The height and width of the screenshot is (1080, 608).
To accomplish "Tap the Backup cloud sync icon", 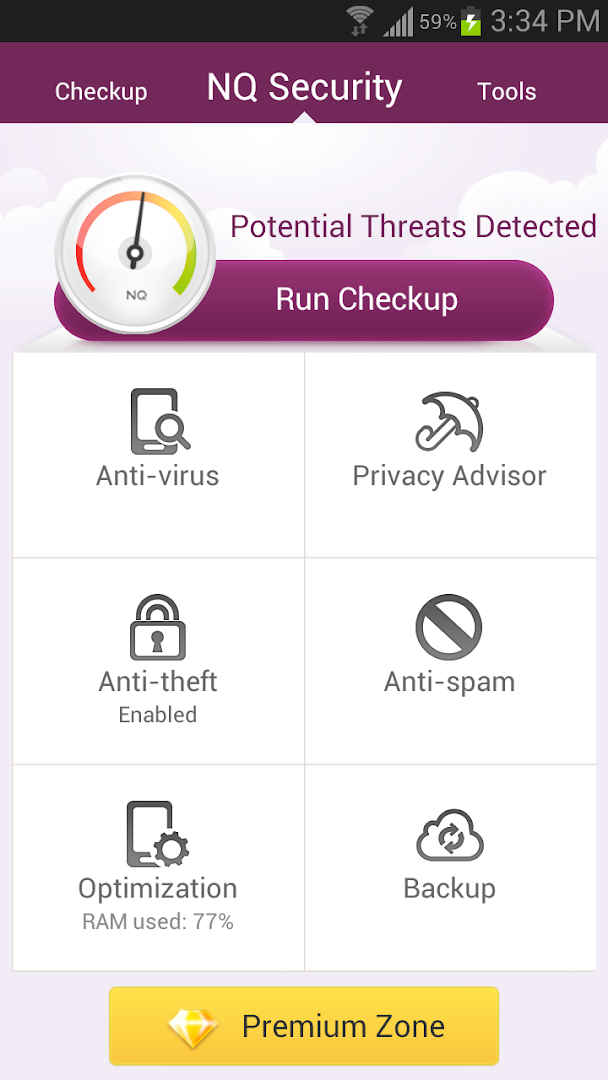I will 449,835.
